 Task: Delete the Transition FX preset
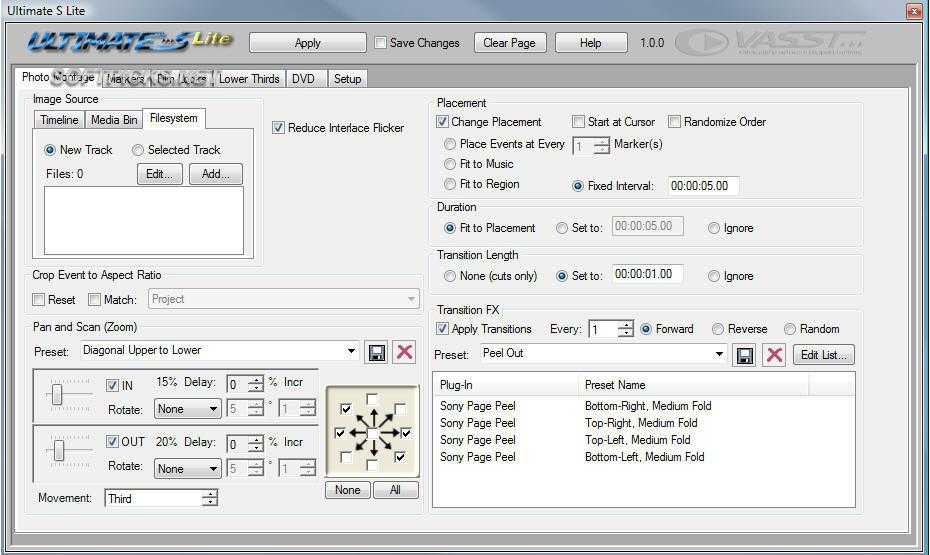pyautogui.click(x=774, y=355)
